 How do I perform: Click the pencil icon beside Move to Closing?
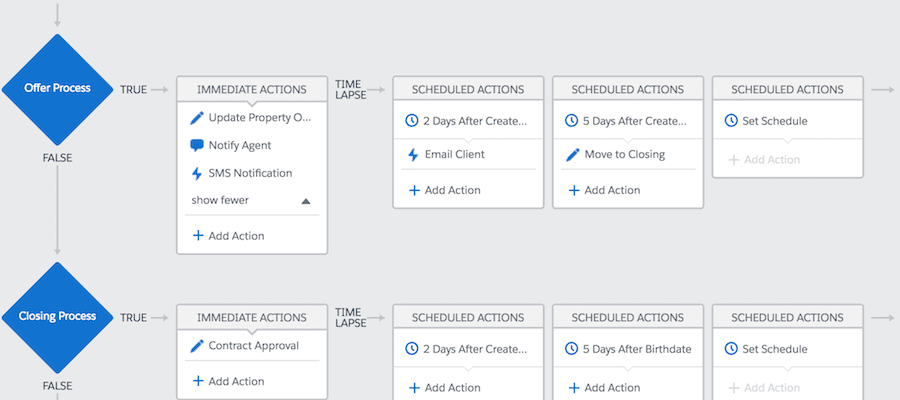(x=573, y=155)
